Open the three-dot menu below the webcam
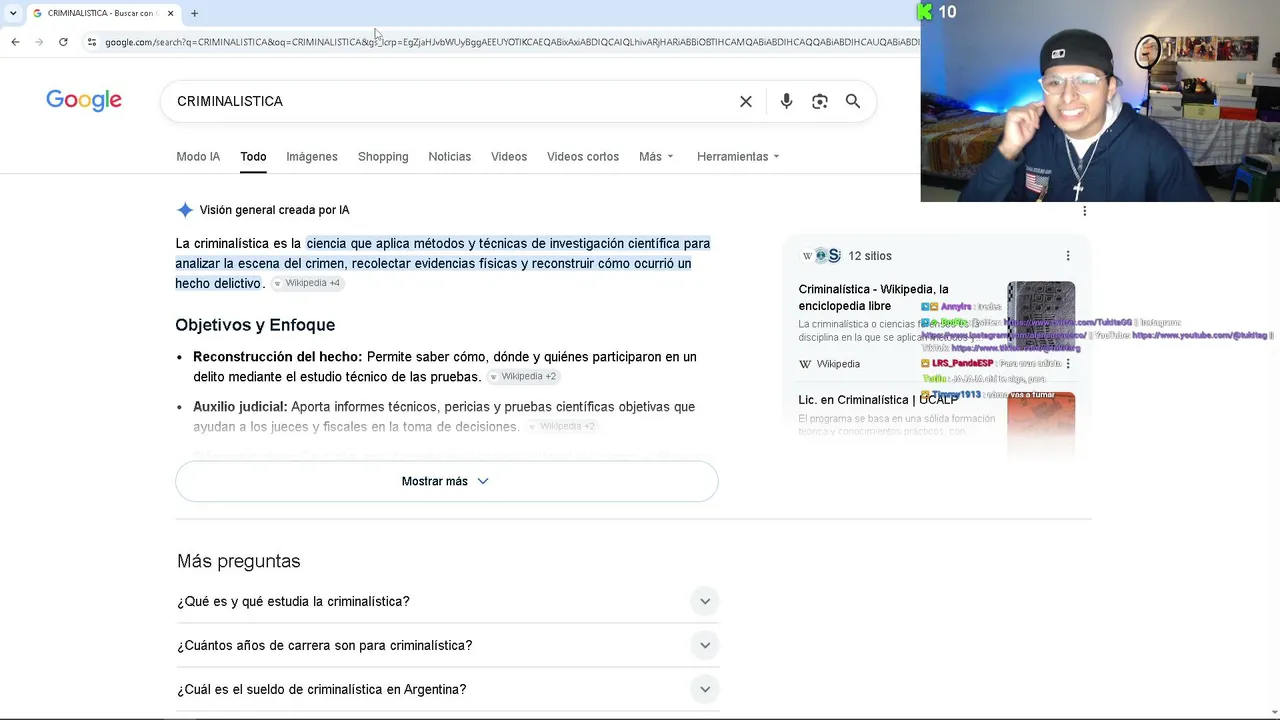The image size is (1280, 720). click(x=1085, y=211)
